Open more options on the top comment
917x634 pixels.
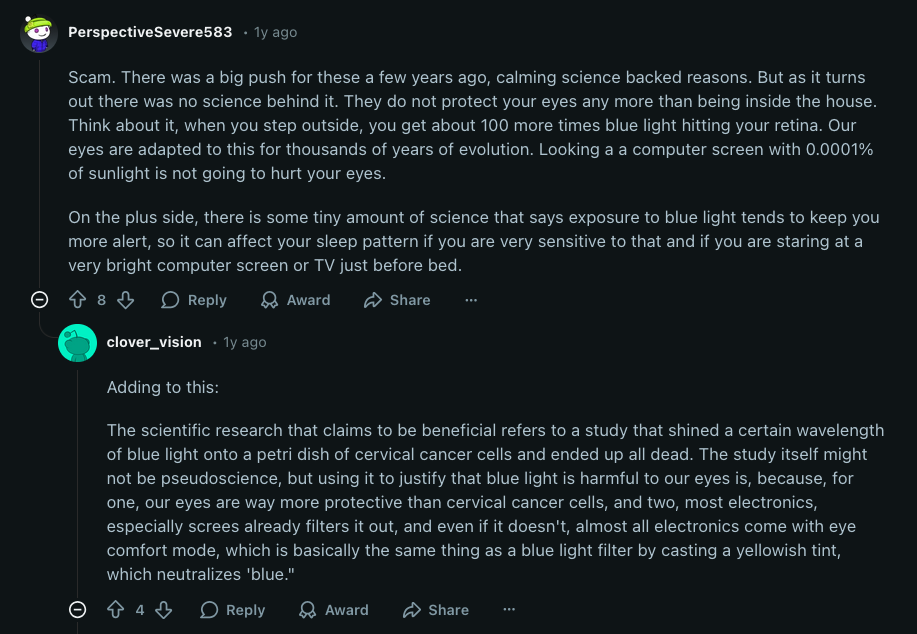point(470,300)
